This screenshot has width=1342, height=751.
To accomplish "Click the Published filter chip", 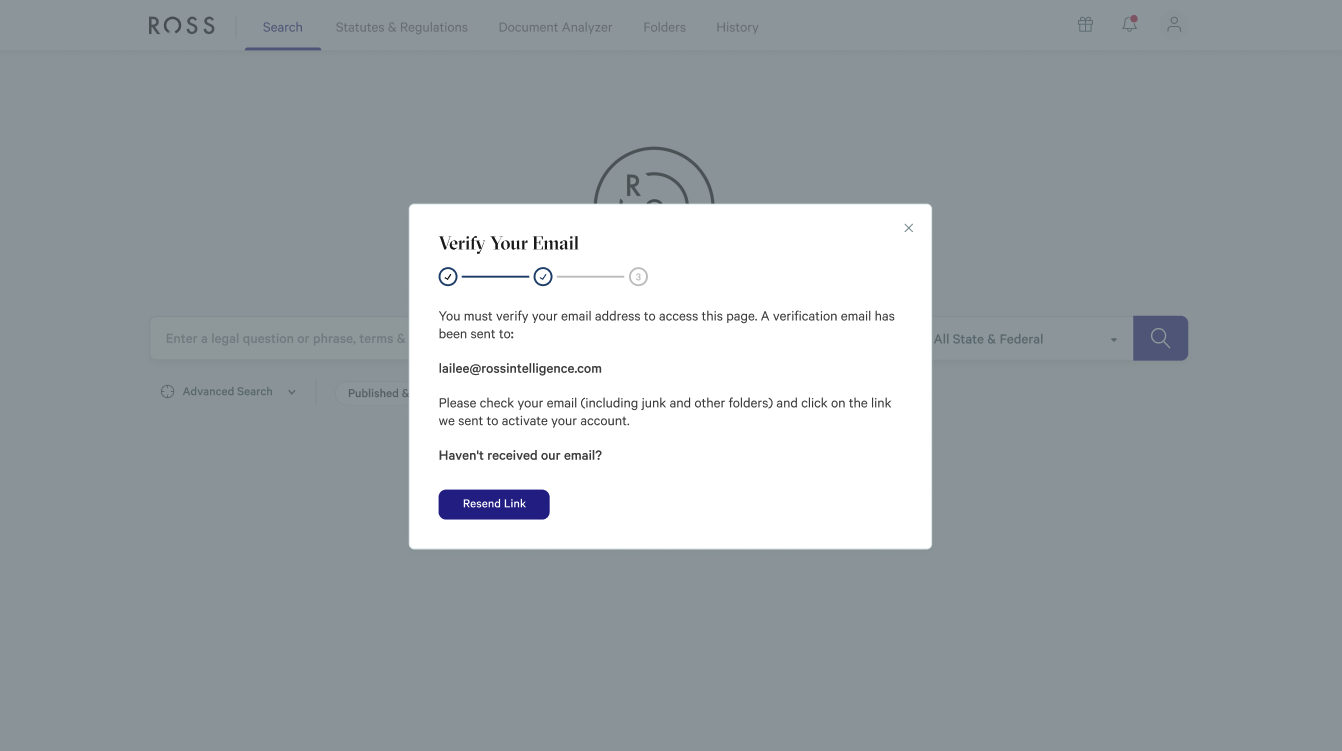I will point(375,393).
